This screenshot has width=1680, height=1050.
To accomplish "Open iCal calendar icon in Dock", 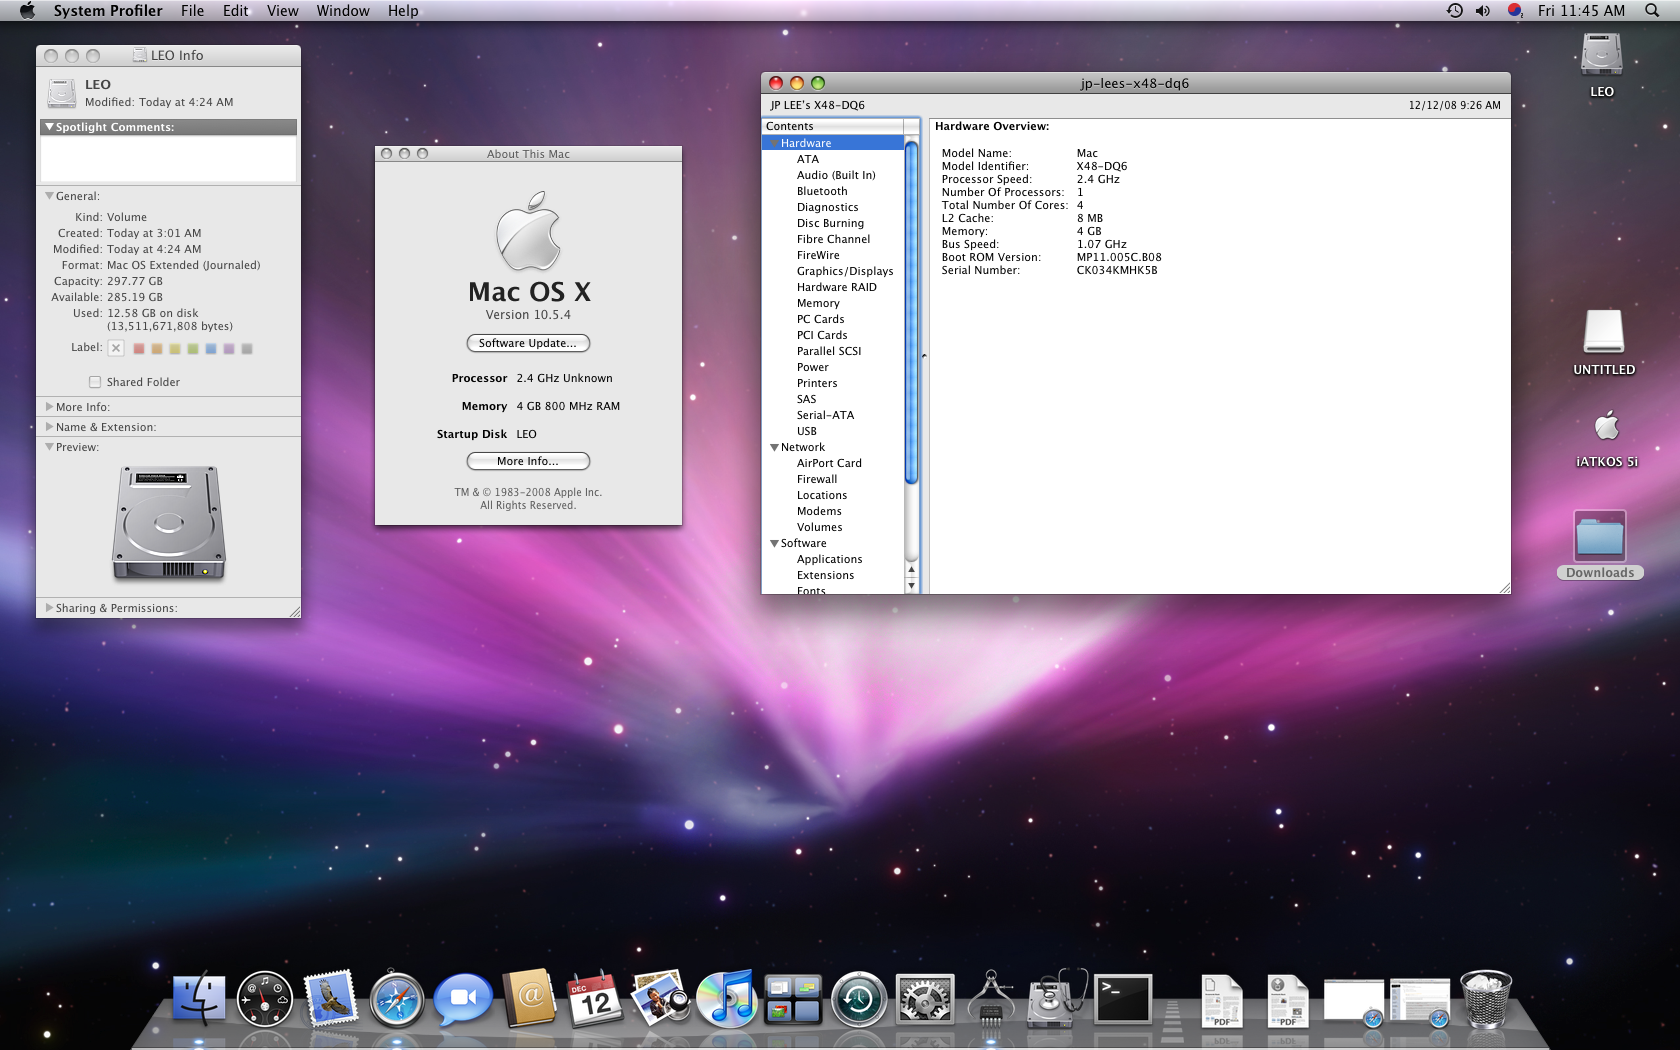I will pos(595,999).
